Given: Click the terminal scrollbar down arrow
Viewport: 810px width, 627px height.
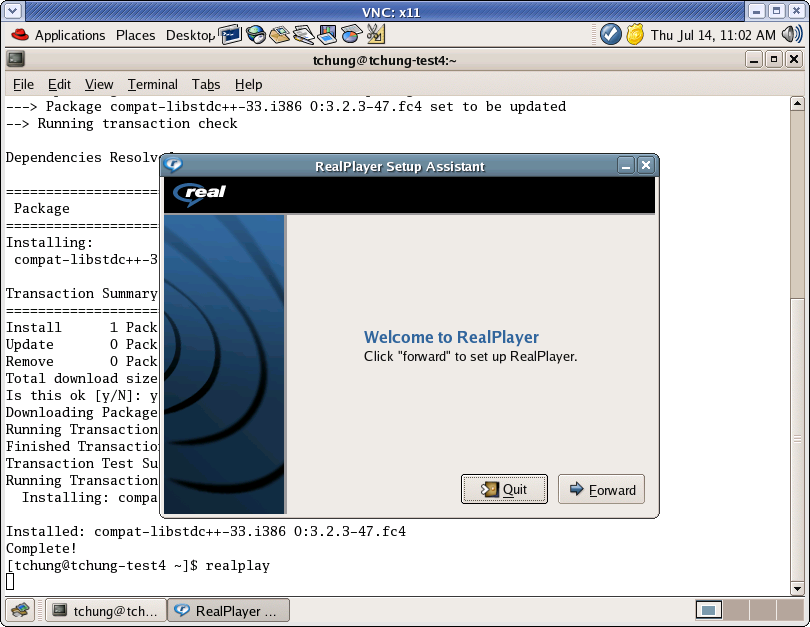Looking at the screenshot, I should pos(797,588).
